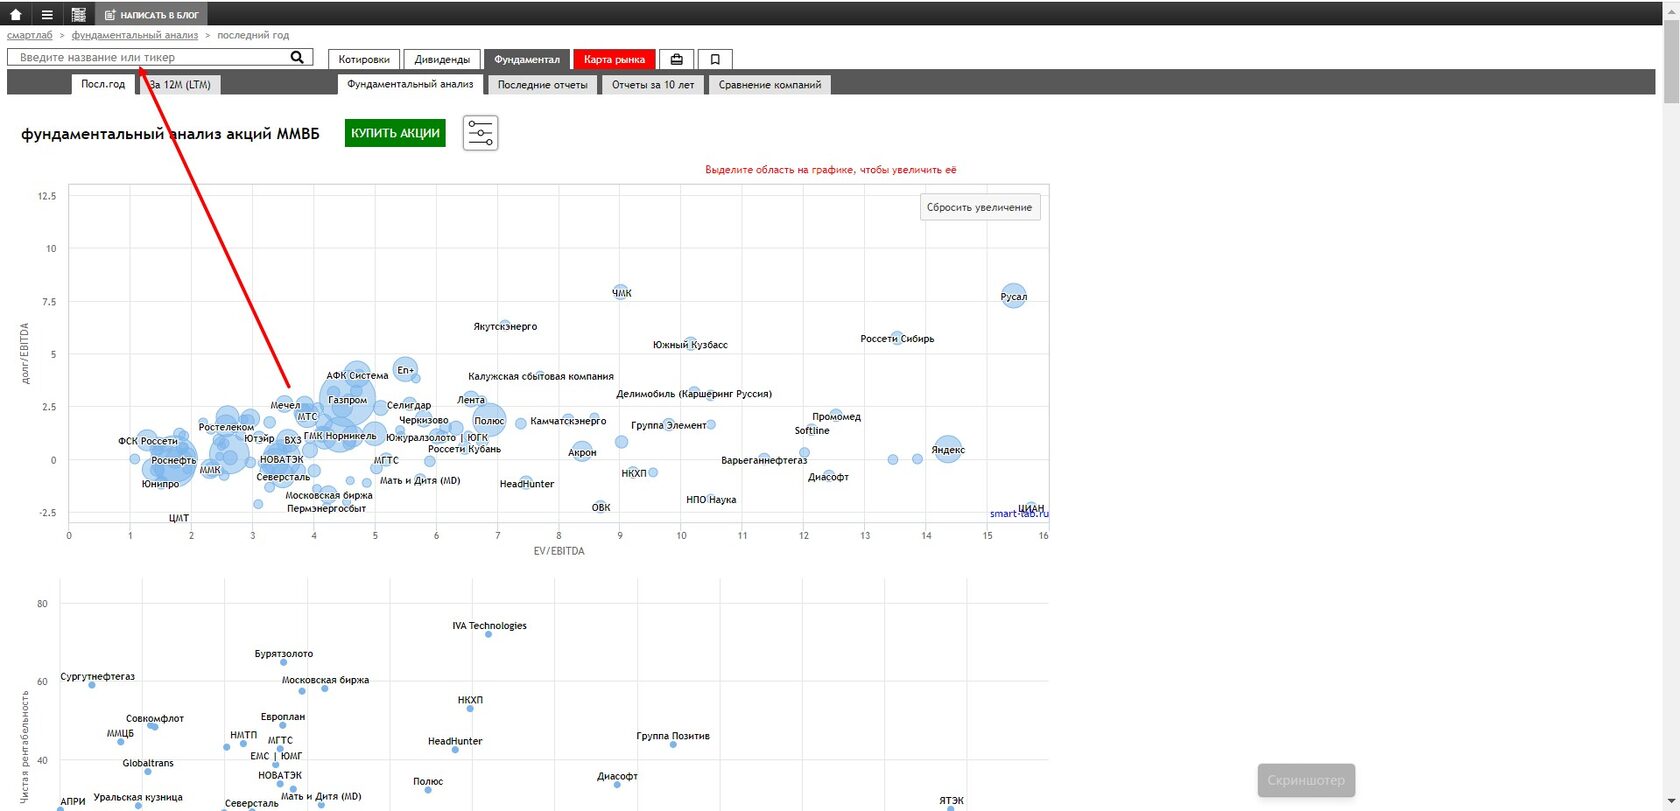The height and width of the screenshot is (811, 1680).
Task: Click the НАПИСАТЬ В БЛОГ button
Action: (x=152, y=15)
